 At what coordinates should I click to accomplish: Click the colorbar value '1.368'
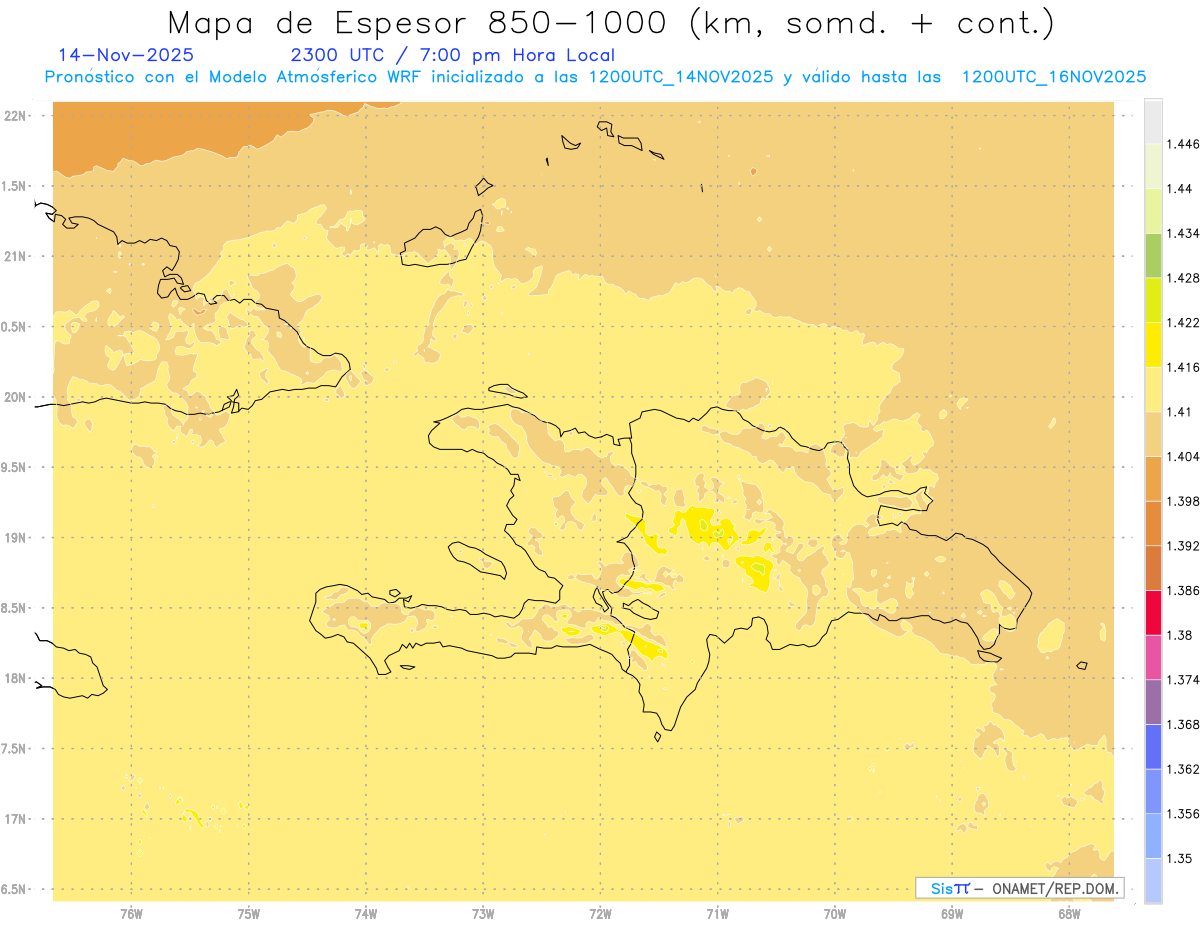point(1181,725)
